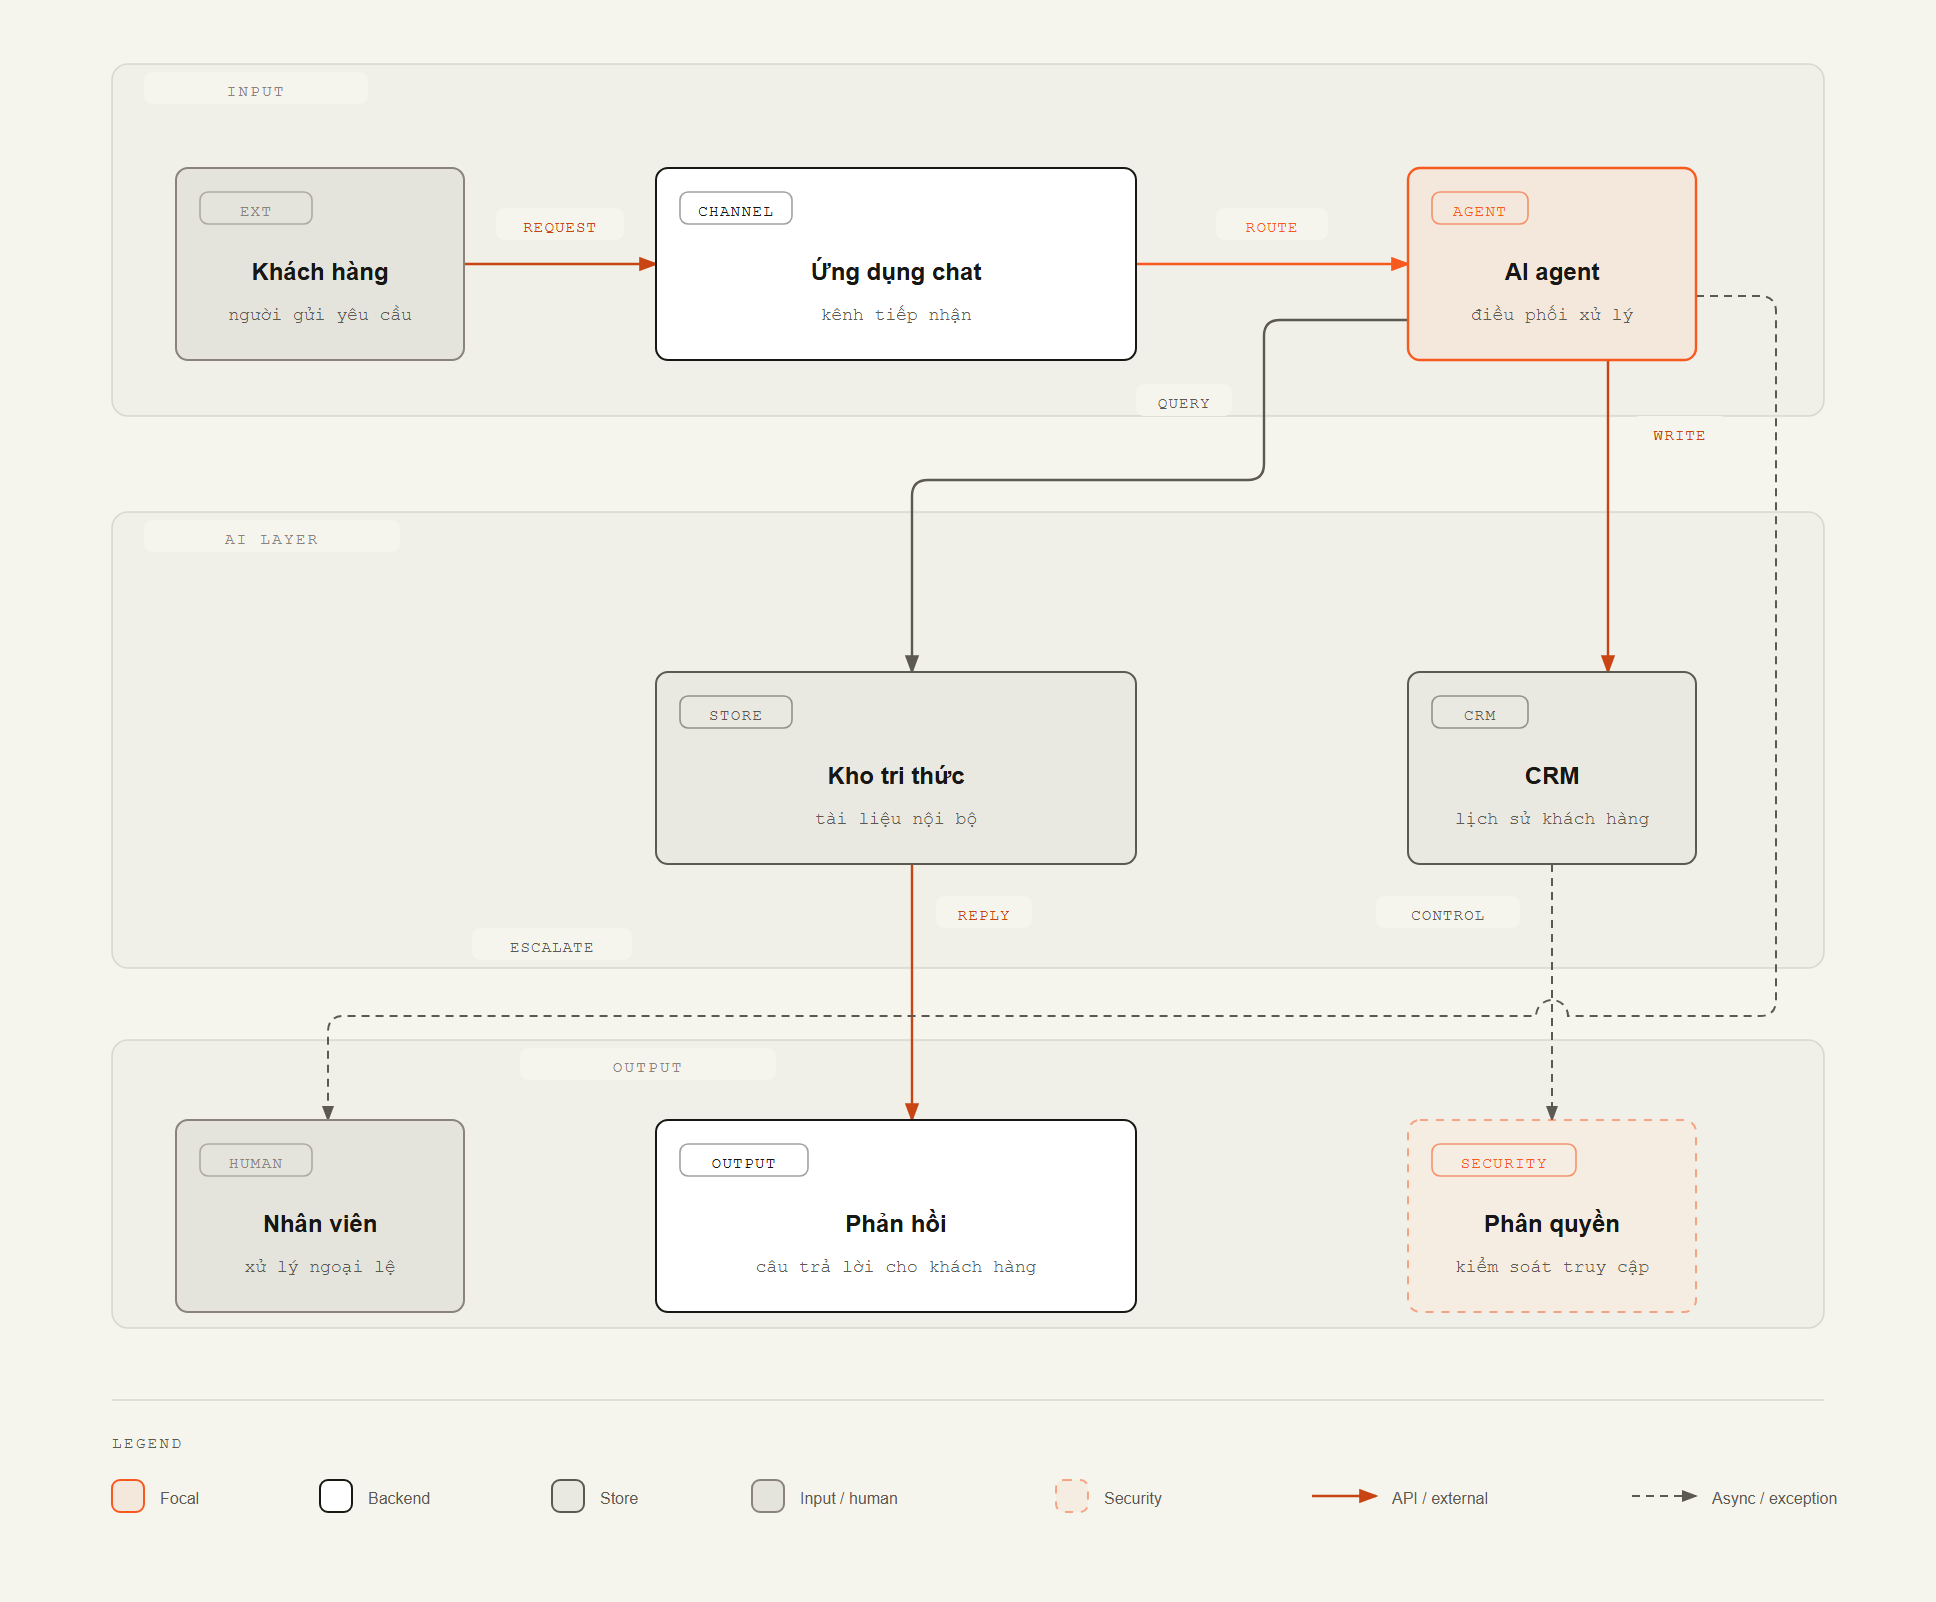Click the CRM node titled 'lịch sử khách hàng'

[x=1552, y=768]
